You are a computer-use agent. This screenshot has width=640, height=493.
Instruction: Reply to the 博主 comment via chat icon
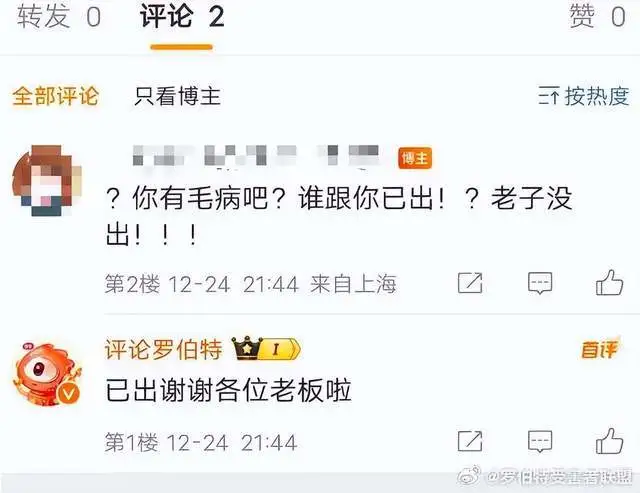coord(540,283)
